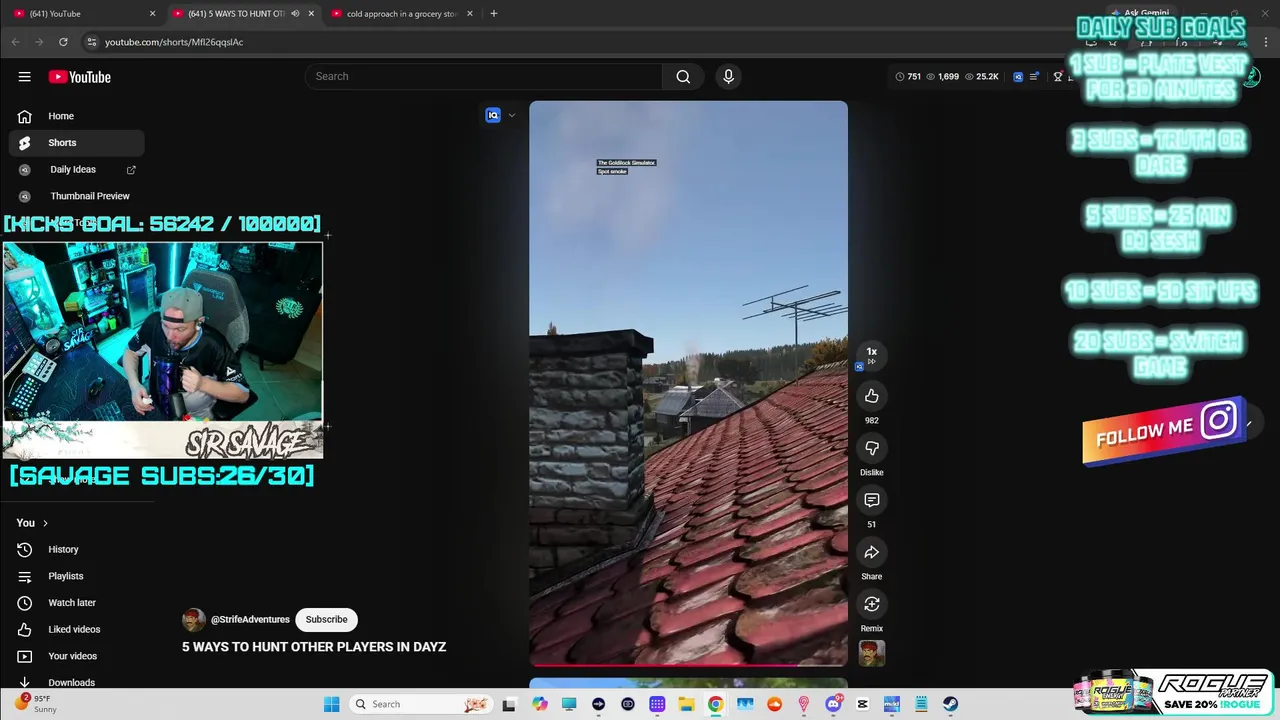Launch Copilot from the taskbar
The image size is (1280, 720).
click(540, 704)
